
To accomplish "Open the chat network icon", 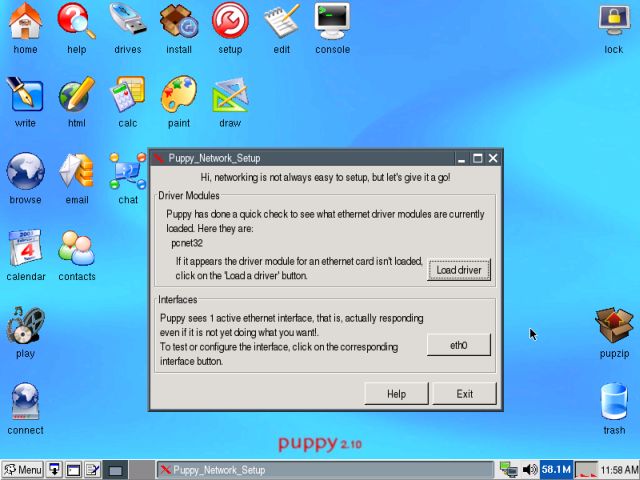I will (128, 171).
